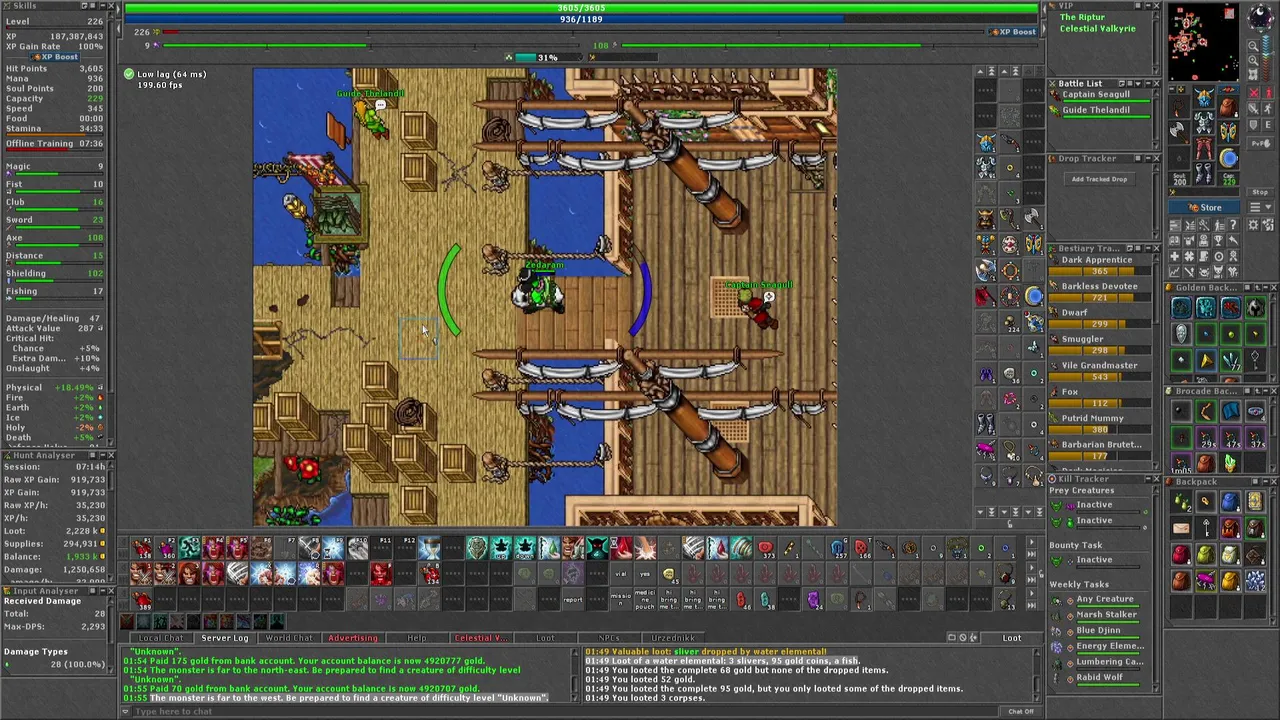The width and height of the screenshot is (1280, 720).
Task: Click the green health bar at top
Action: [581, 8]
